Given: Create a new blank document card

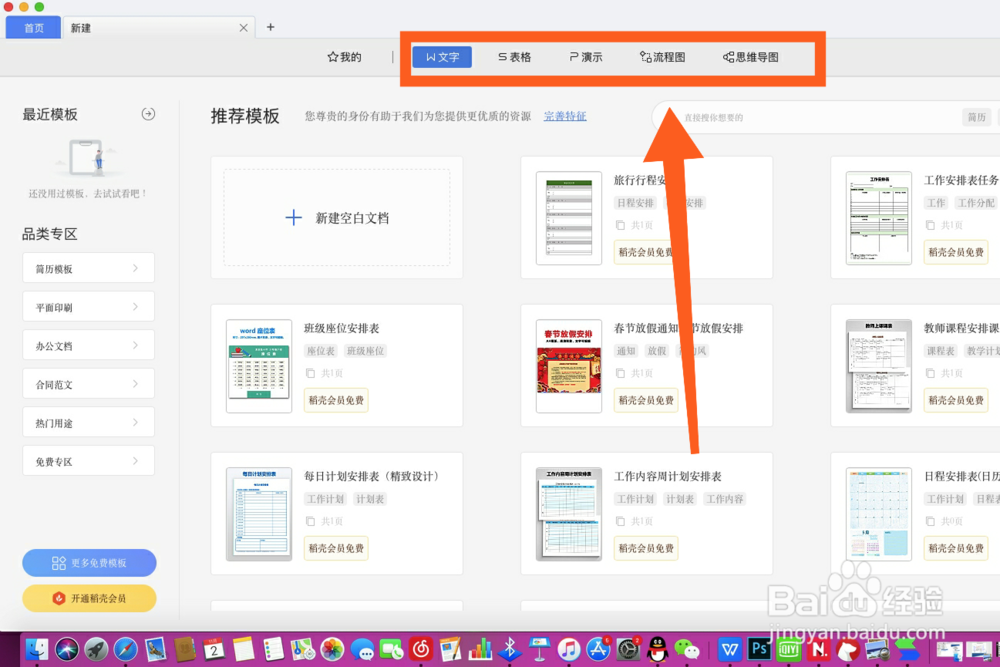Looking at the screenshot, I should tap(337, 217).
